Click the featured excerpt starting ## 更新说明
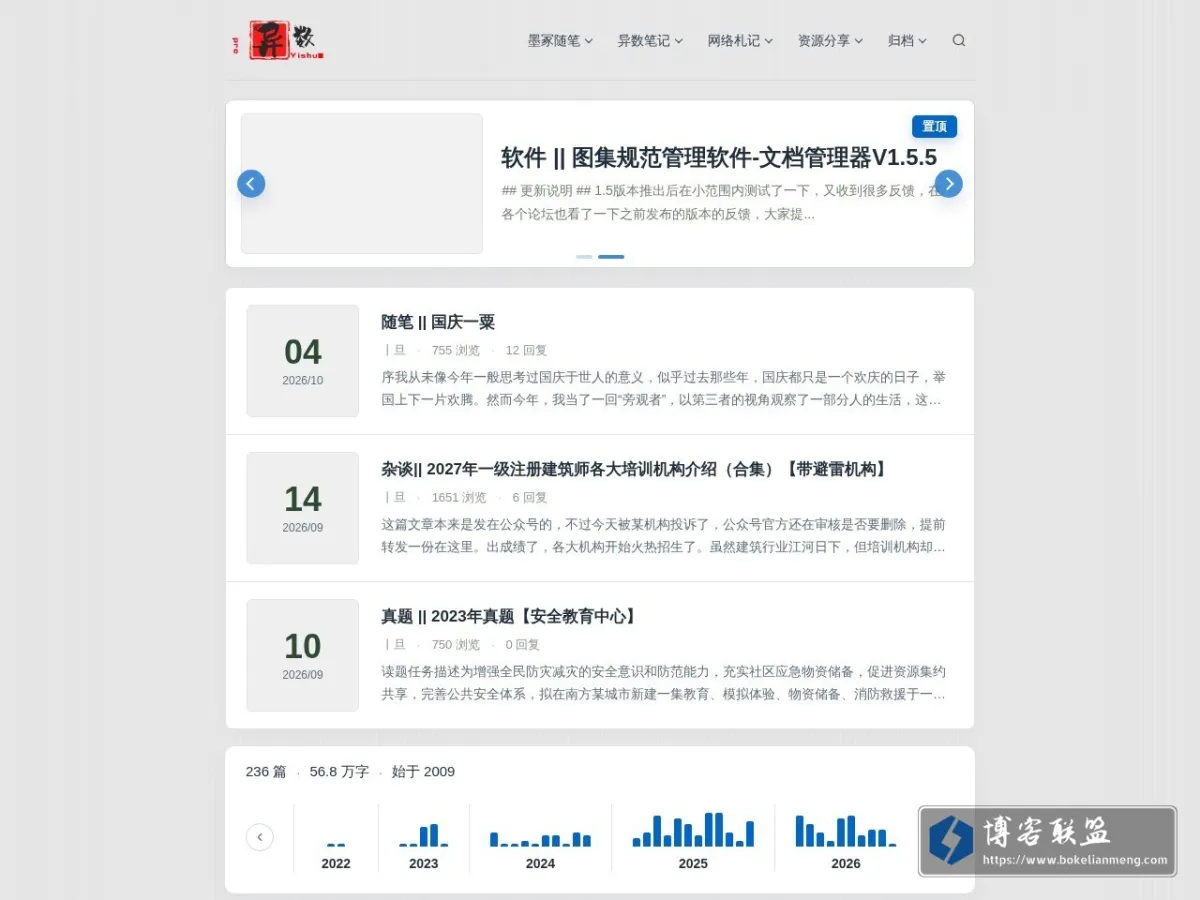This screenshot has width=1200, height=900. pyautogui.click(x=721, y=202)
